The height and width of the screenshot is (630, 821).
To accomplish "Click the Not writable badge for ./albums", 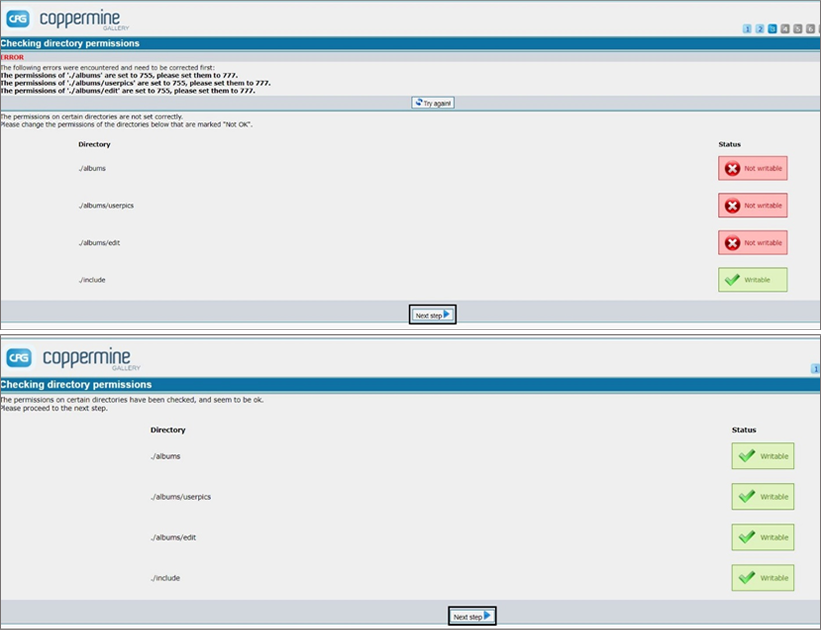I will [752, 168].
